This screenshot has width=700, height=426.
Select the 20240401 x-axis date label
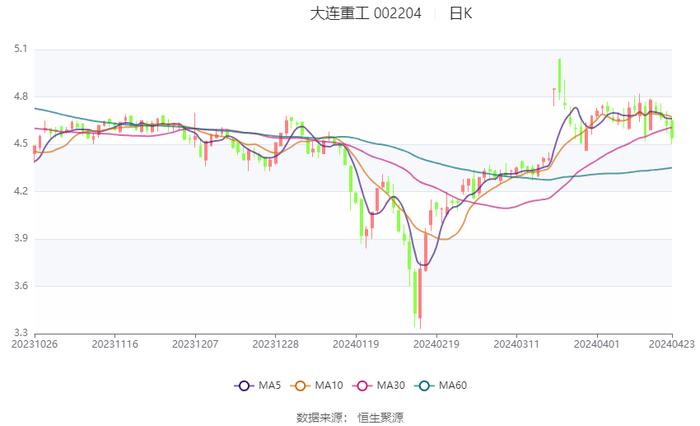595,343
